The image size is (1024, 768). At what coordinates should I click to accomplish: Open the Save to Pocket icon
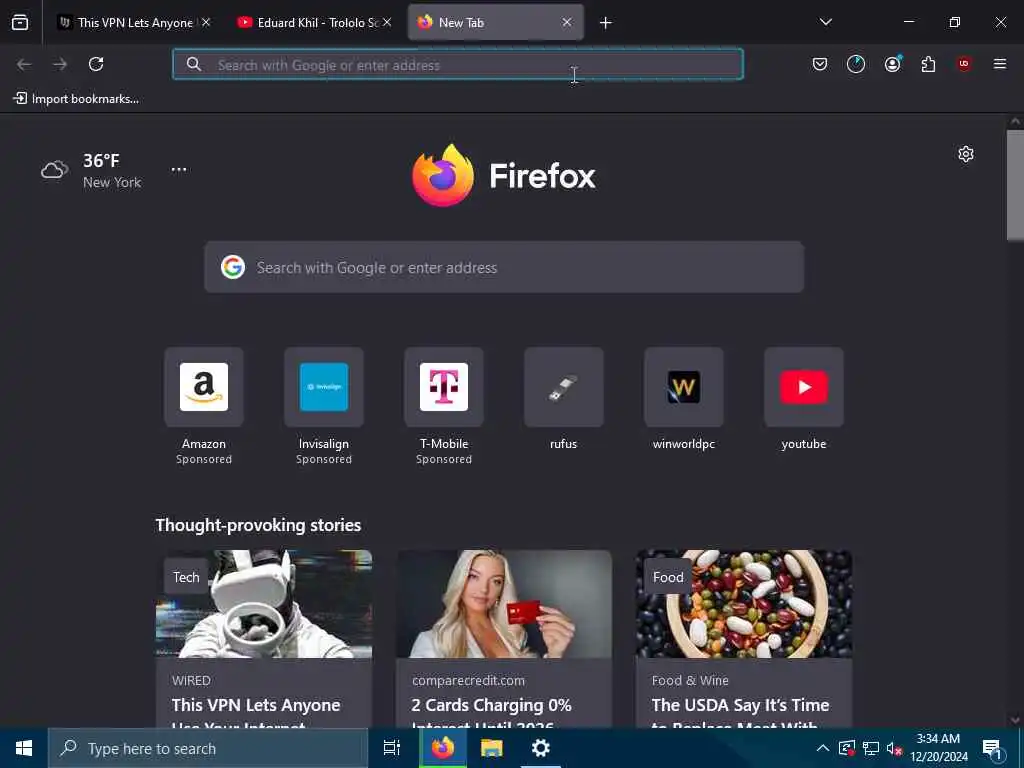(820, 64)
